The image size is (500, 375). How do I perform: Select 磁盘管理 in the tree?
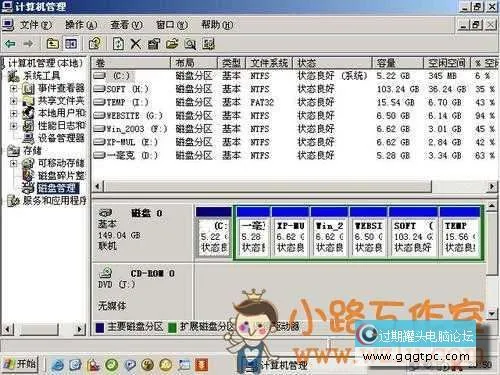click(57, 188)
